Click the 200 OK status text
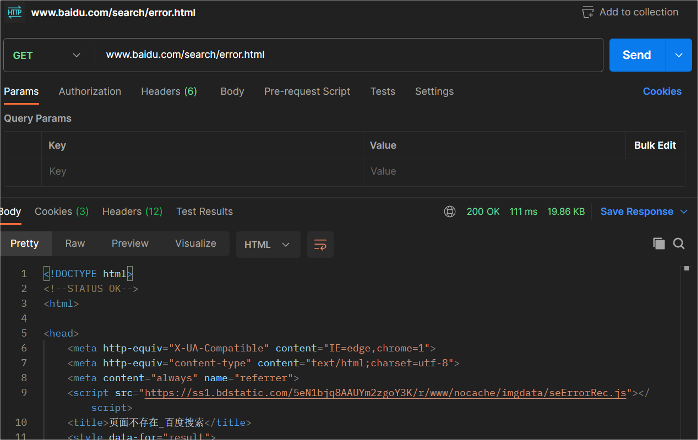This screenshot has width=698, height=440. pyautogui.click(x=483, y=212)
